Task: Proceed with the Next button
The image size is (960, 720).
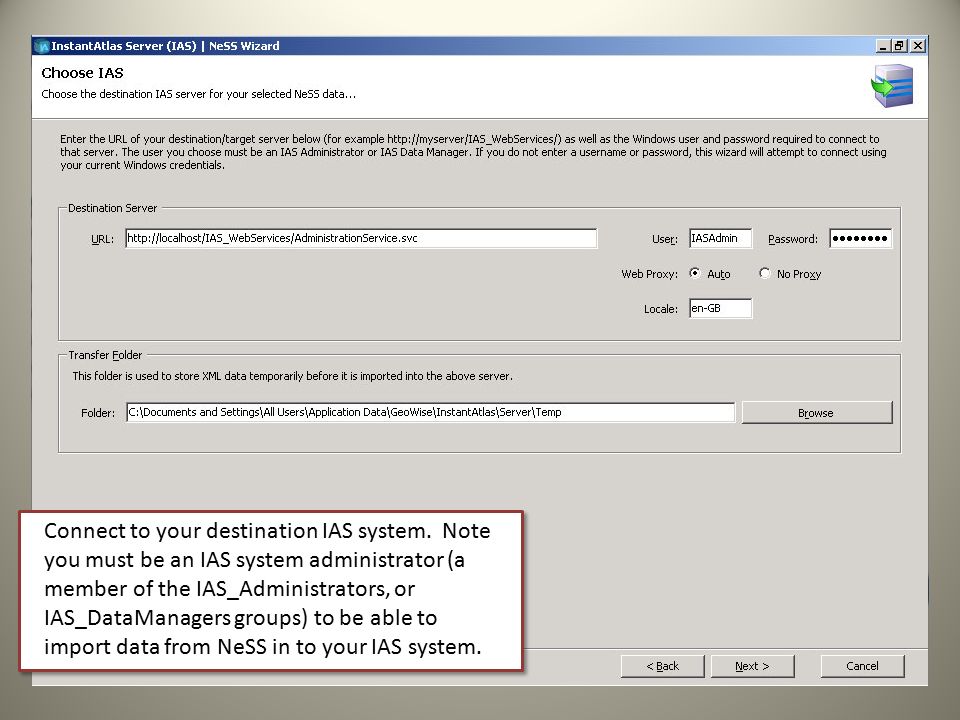Action: coord(752,666)
